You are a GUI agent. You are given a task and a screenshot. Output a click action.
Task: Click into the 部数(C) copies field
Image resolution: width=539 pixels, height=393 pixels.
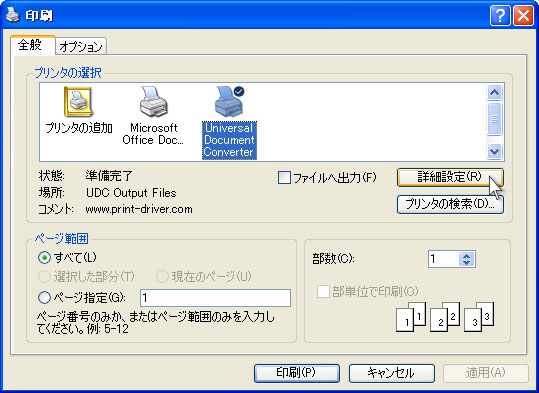(x=443, y=259)
